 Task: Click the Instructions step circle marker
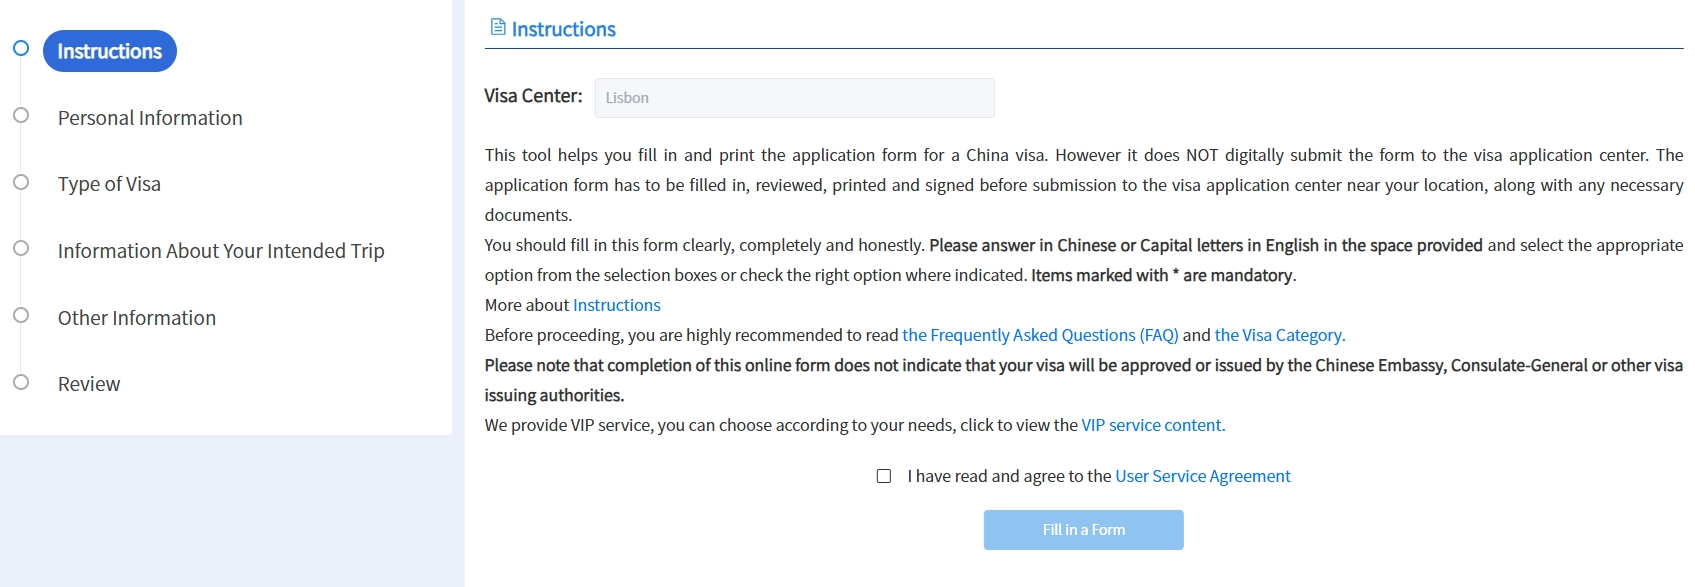[x=21, y=48]
